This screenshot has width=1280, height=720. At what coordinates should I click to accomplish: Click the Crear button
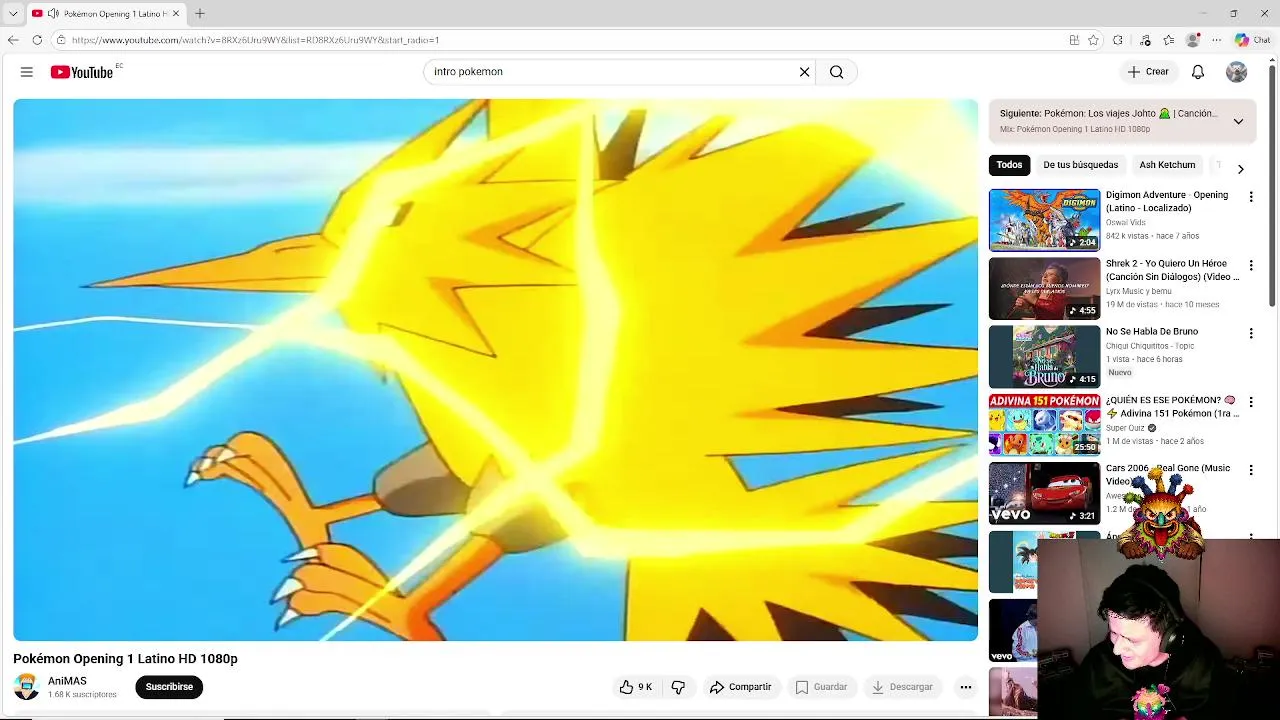pos(1148,72)
